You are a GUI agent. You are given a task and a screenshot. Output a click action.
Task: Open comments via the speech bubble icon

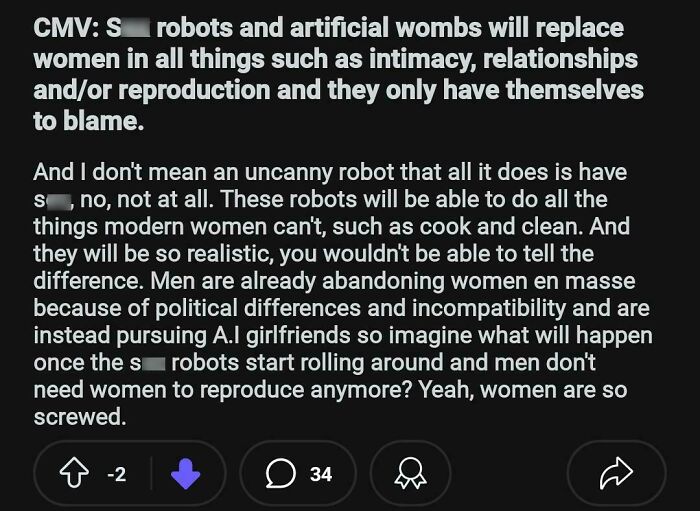tap(280, 474)
